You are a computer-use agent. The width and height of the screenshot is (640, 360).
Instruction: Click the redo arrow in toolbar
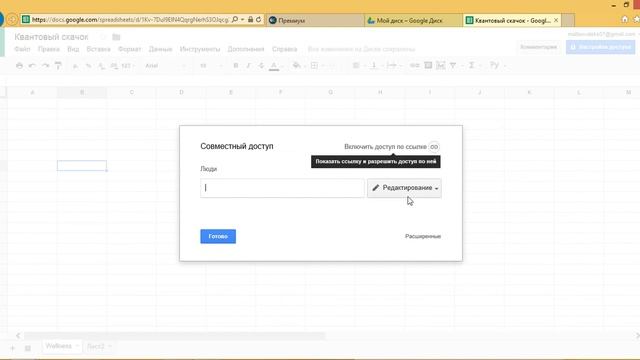(45, 66)
